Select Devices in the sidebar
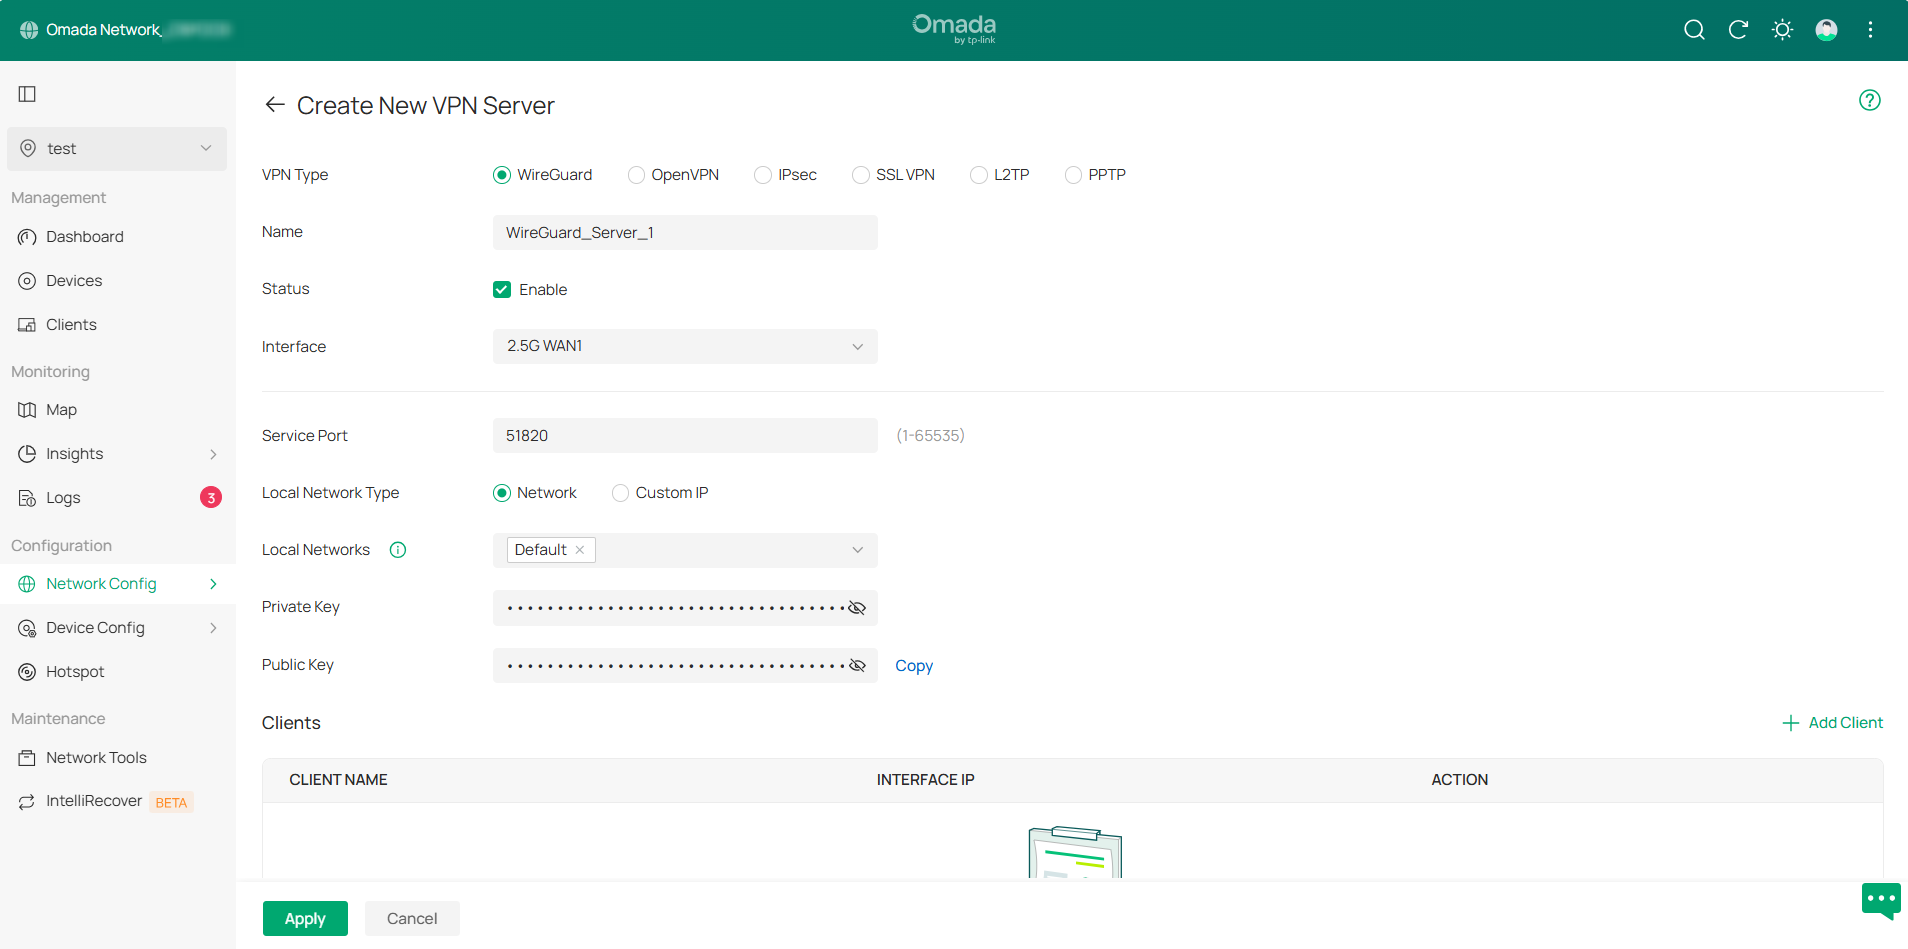Screen dimensions: 1908x949 [x=74, y=280]
